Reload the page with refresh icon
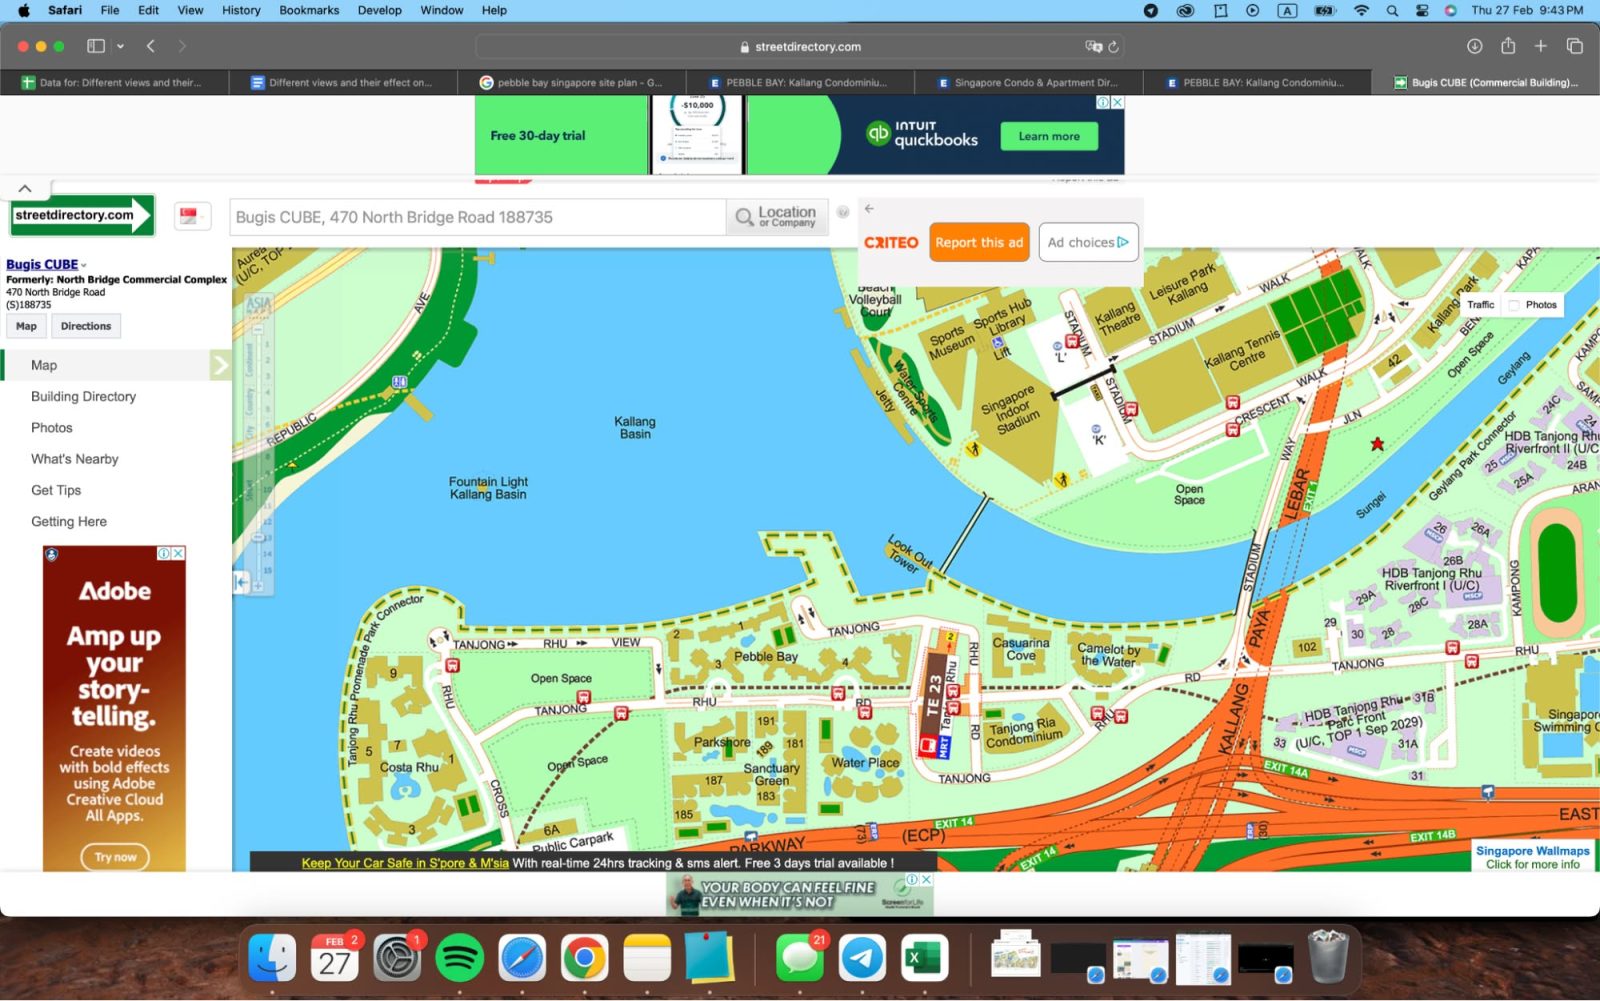 1113,46
